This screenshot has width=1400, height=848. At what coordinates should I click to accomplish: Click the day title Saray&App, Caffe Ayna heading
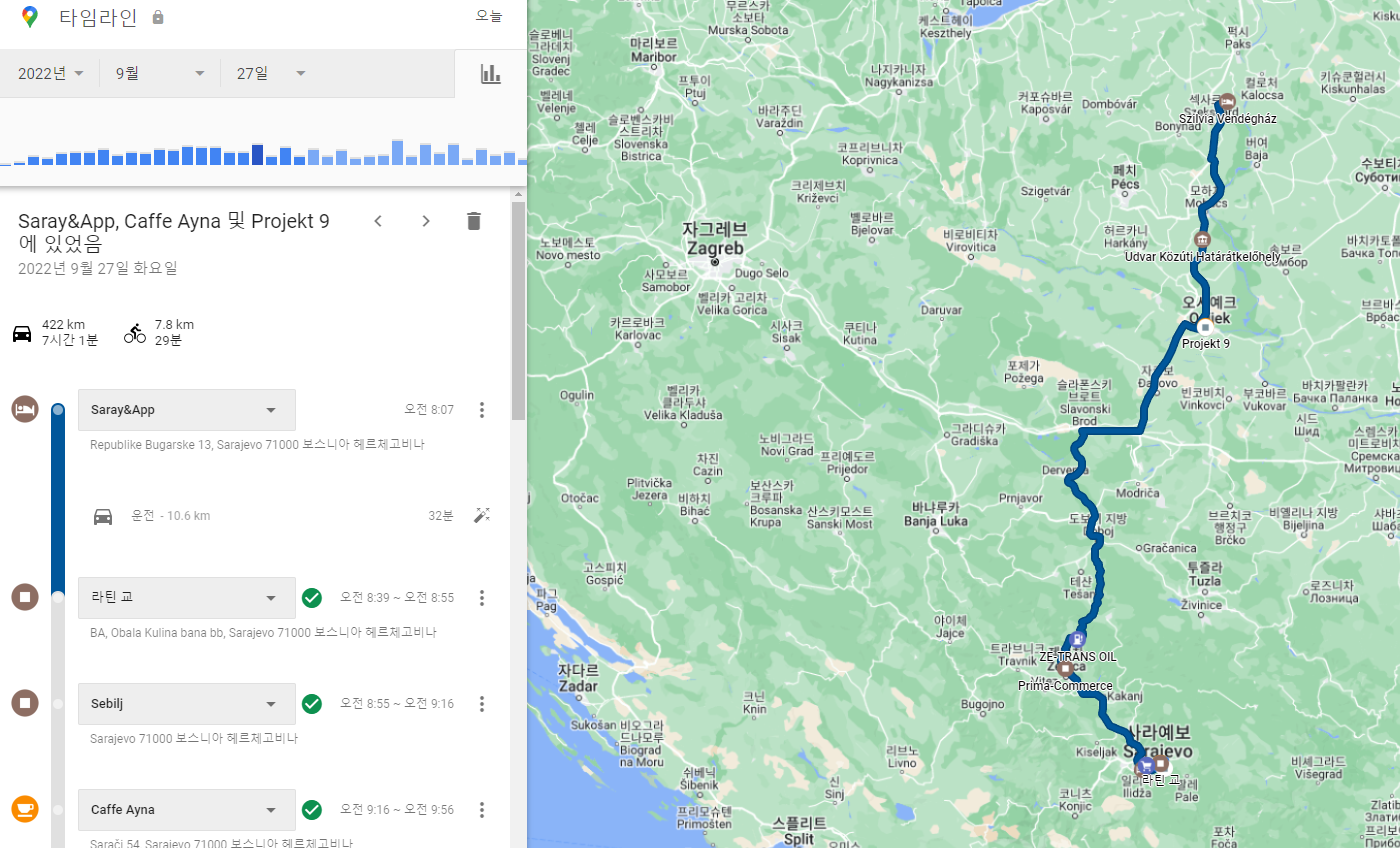click(x=174, y=232)
